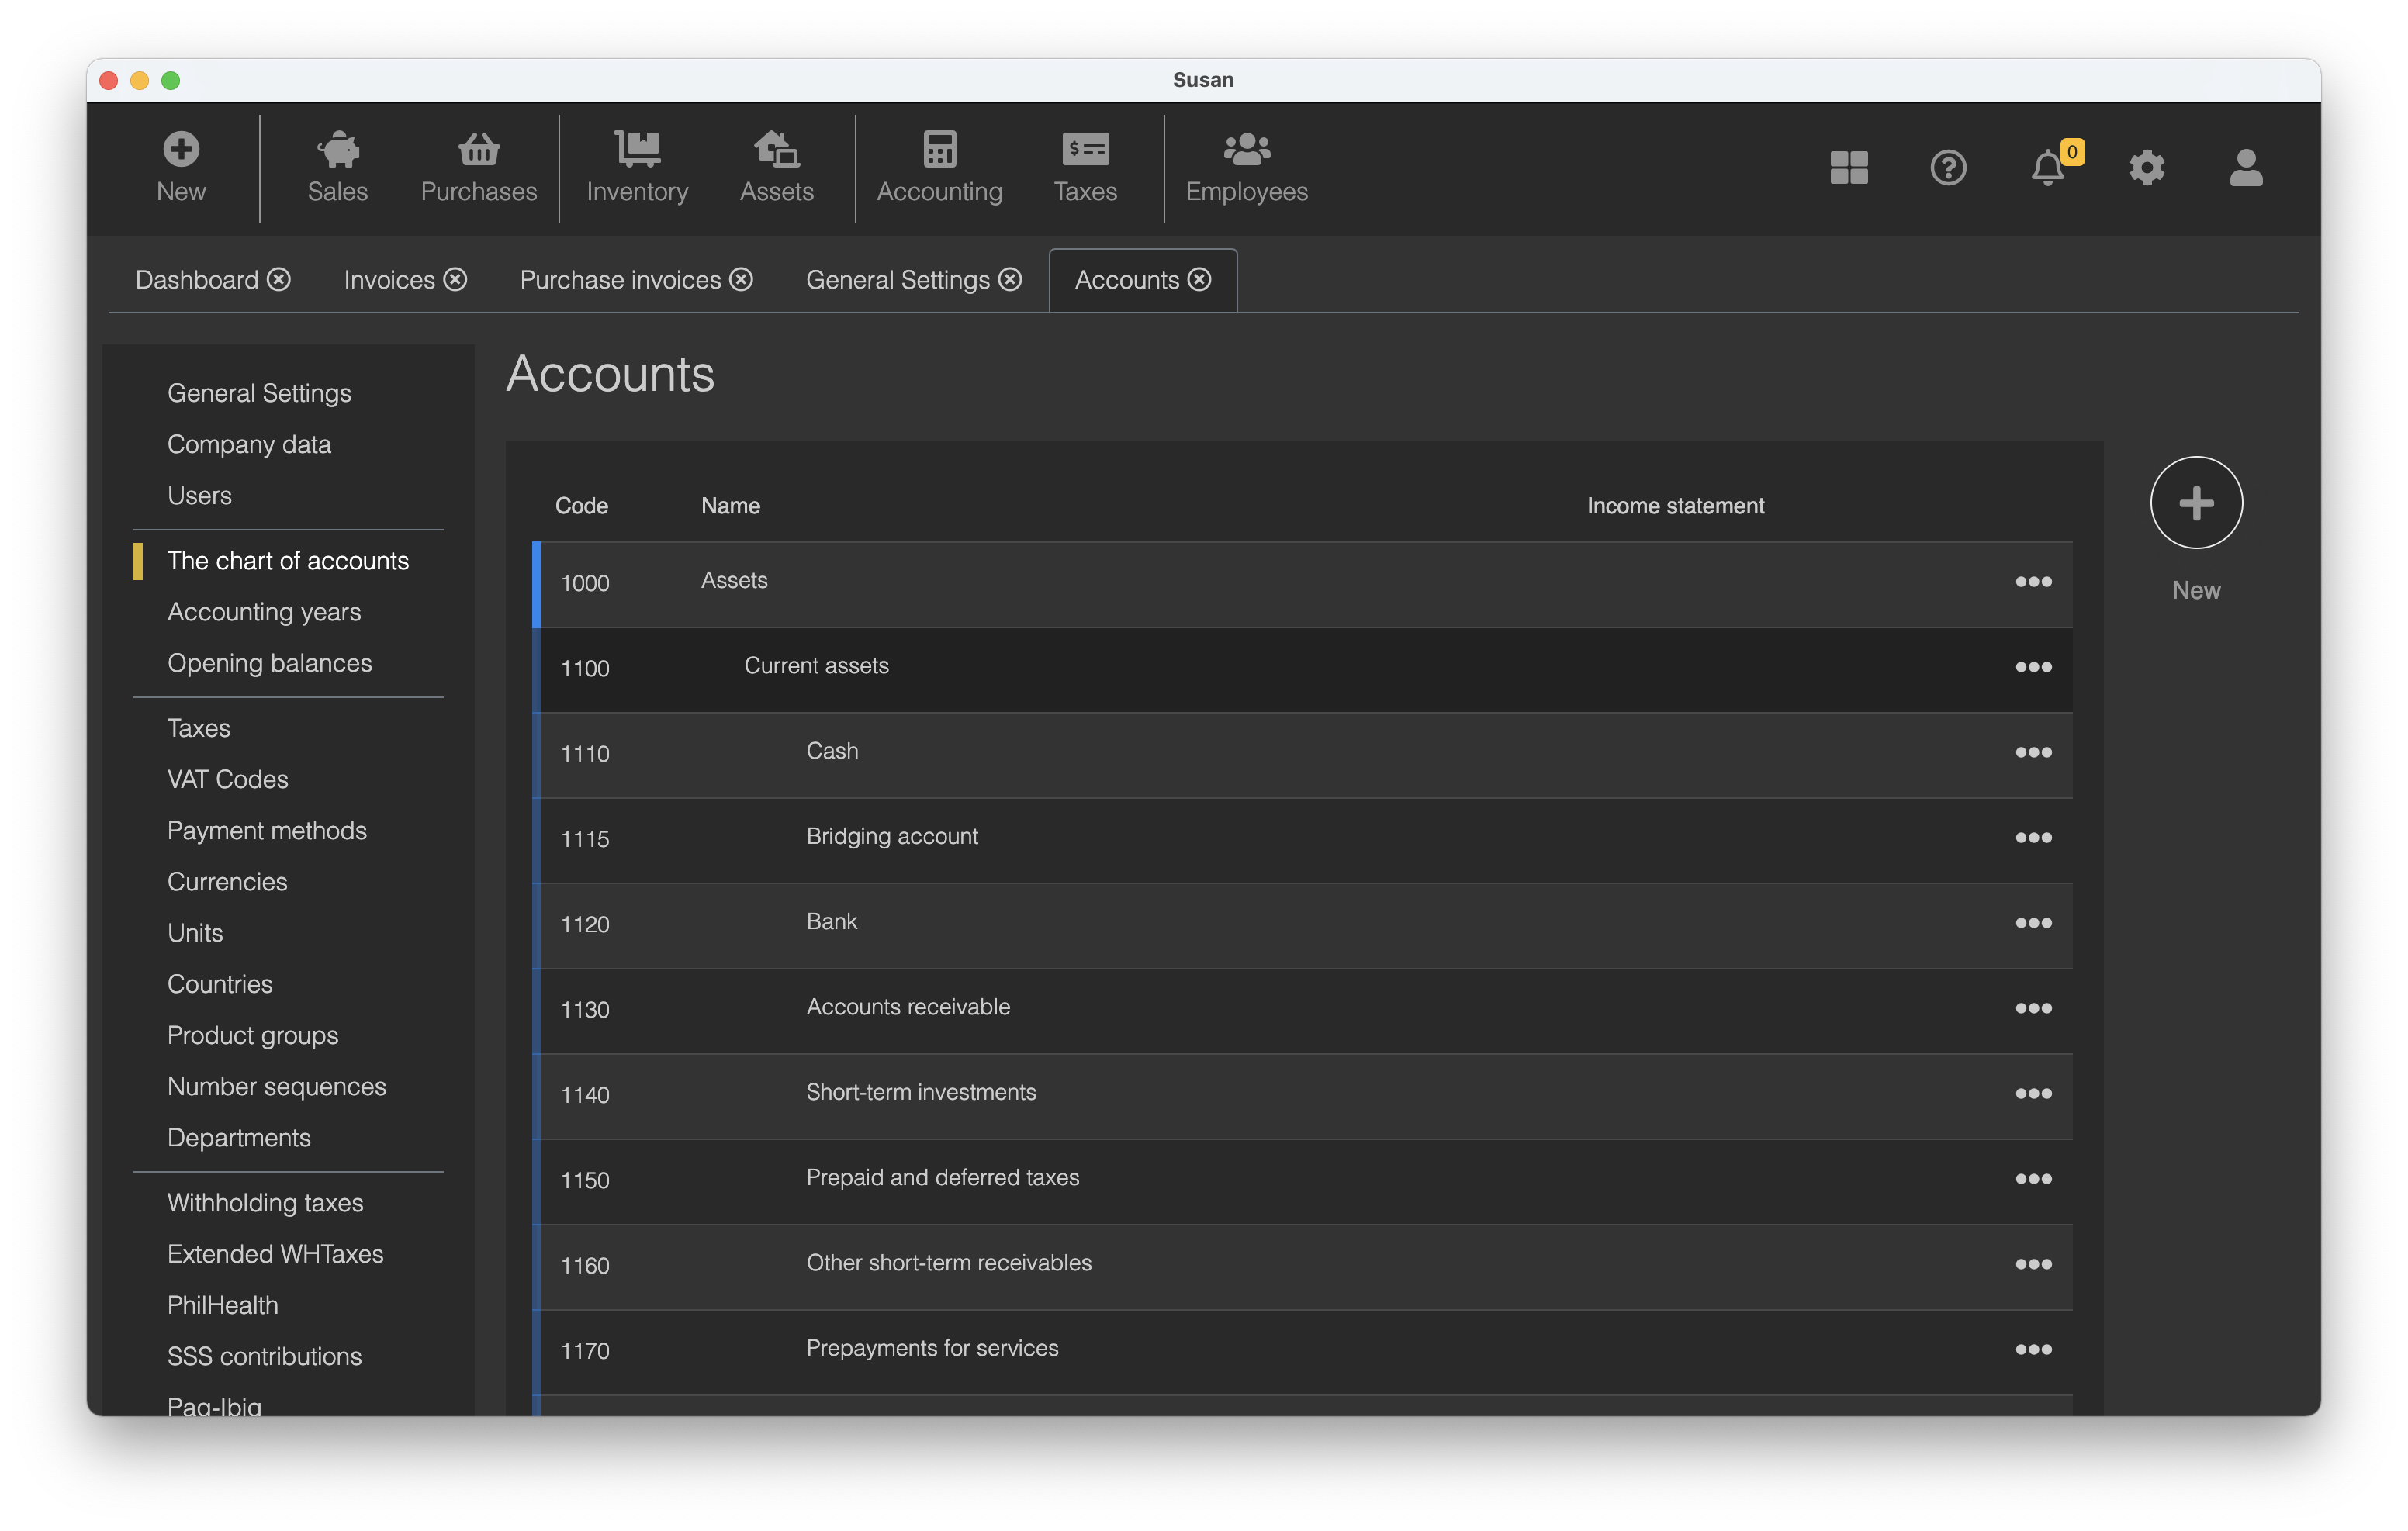Image resolution: width=2408 pixels, height=1531 pixels.
Task: Close the Invoices tab
Action: click(x=455, y=280)
